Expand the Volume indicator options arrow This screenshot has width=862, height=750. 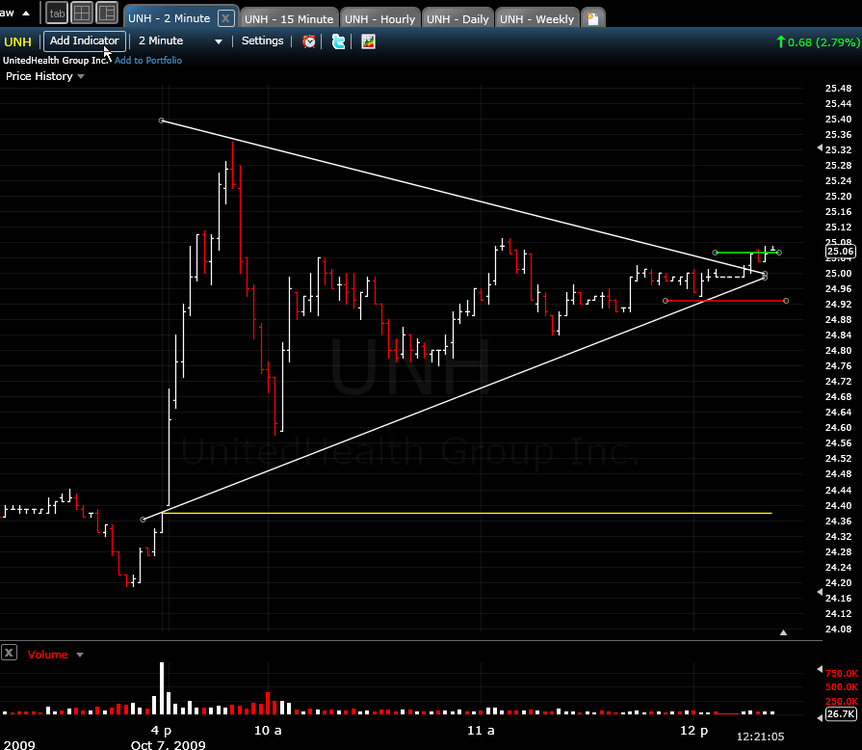(x=80, y=655)
